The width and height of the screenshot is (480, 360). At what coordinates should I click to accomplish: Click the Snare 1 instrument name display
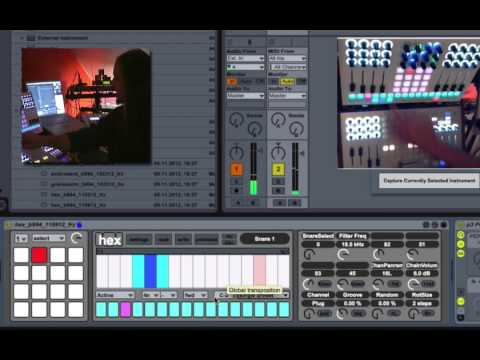tap(264, 239)
